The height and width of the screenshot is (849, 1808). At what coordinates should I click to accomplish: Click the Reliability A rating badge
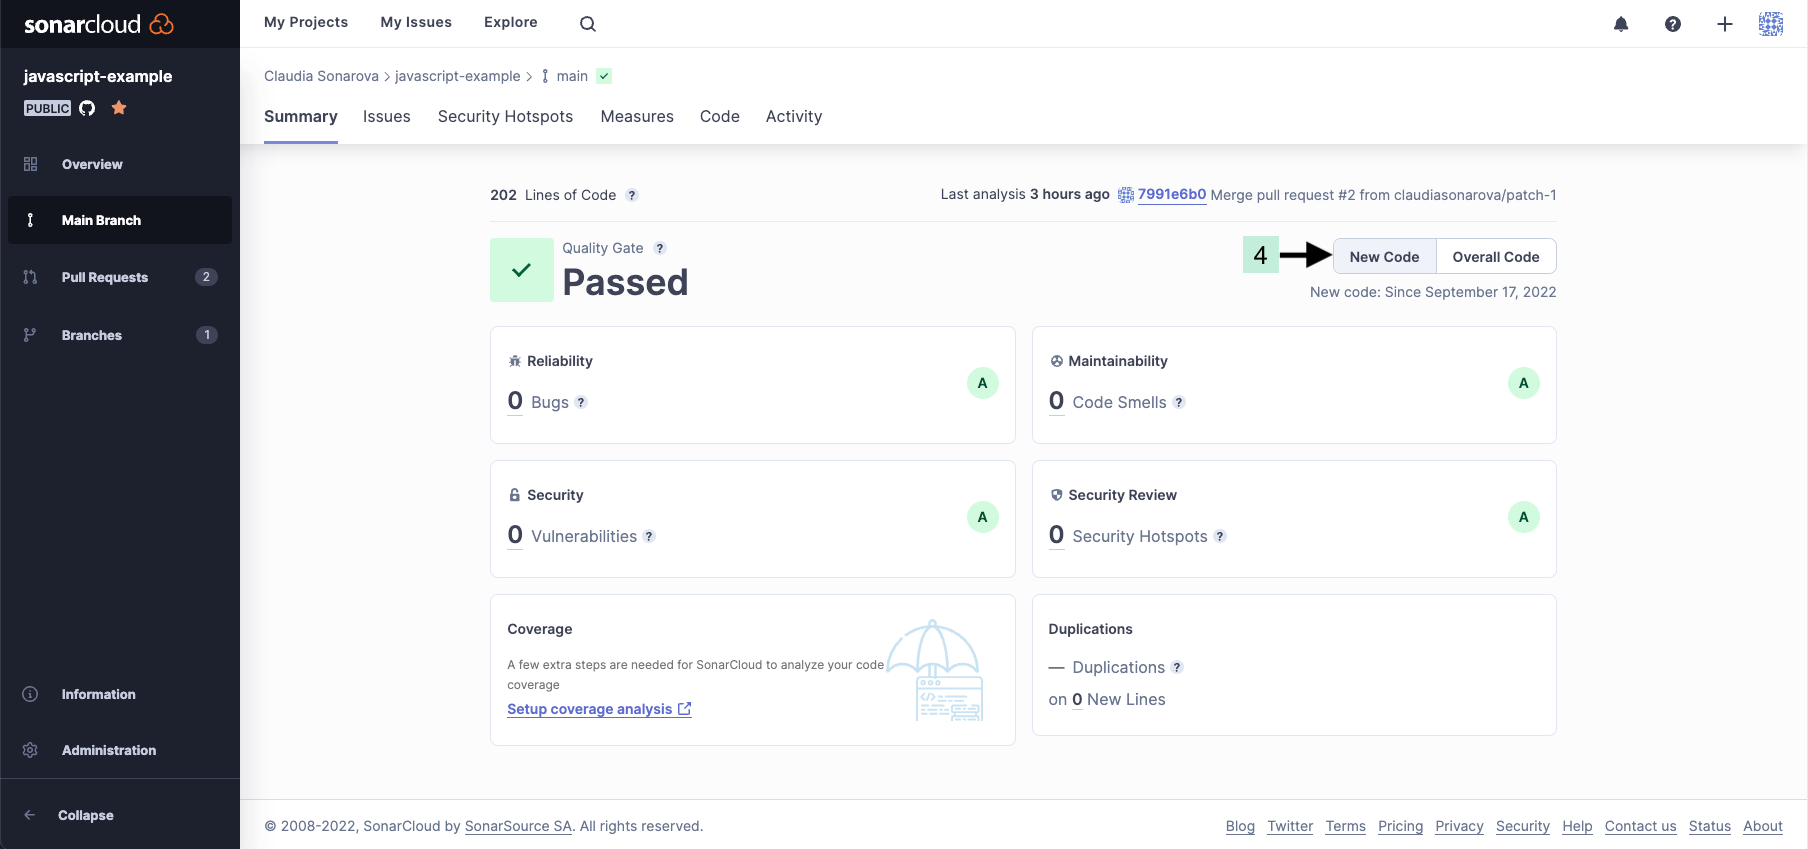[983, 383]
